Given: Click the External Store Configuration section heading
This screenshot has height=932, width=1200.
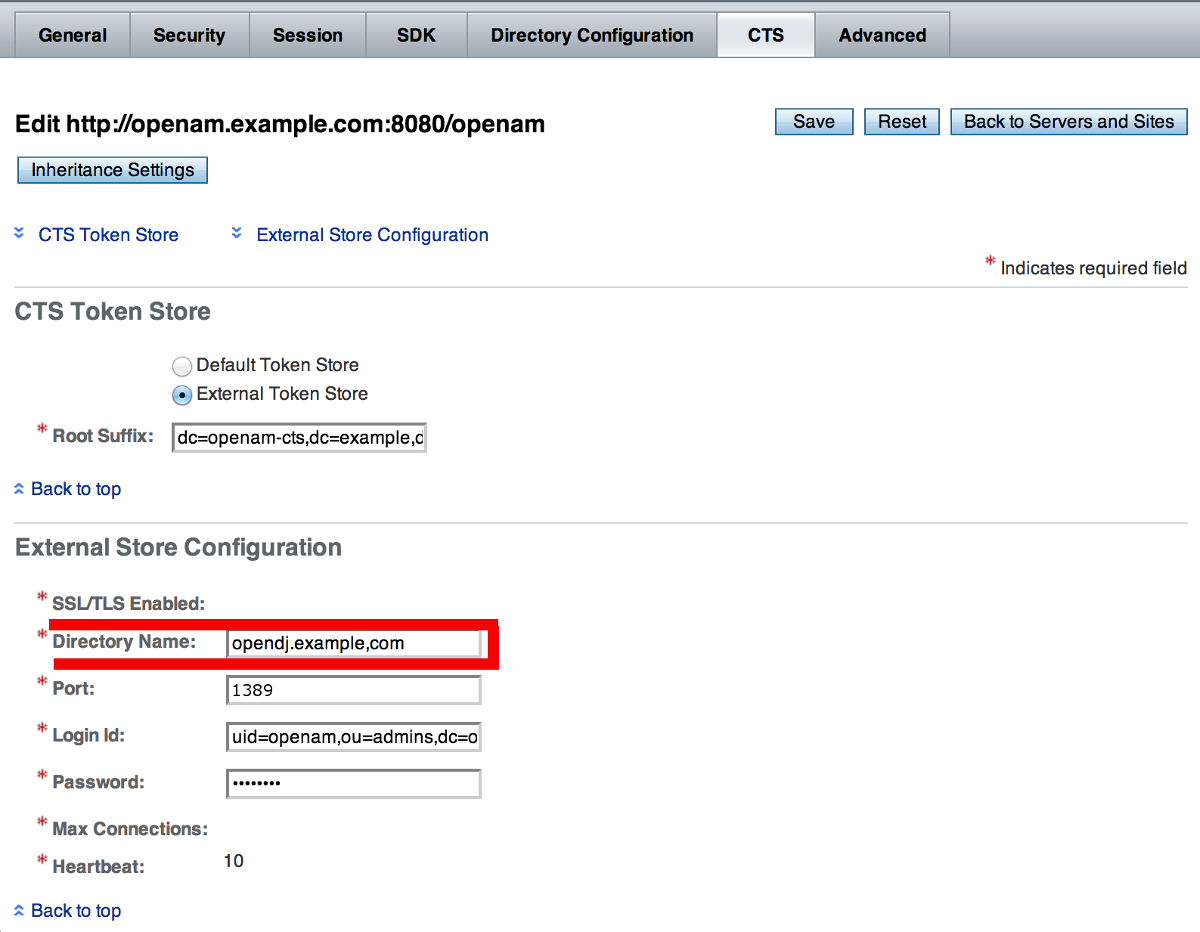Looking at the screenshot, I should (x=178, y=548).
